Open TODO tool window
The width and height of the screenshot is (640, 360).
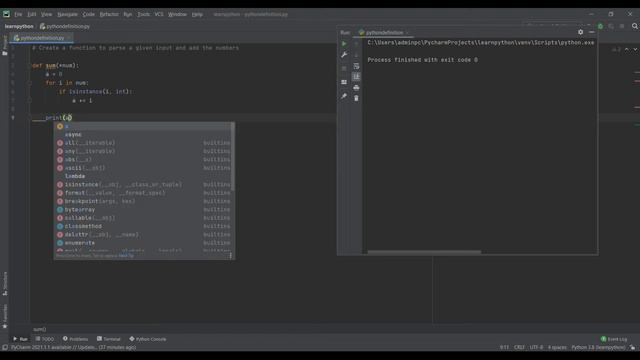(x=44, y=339)
